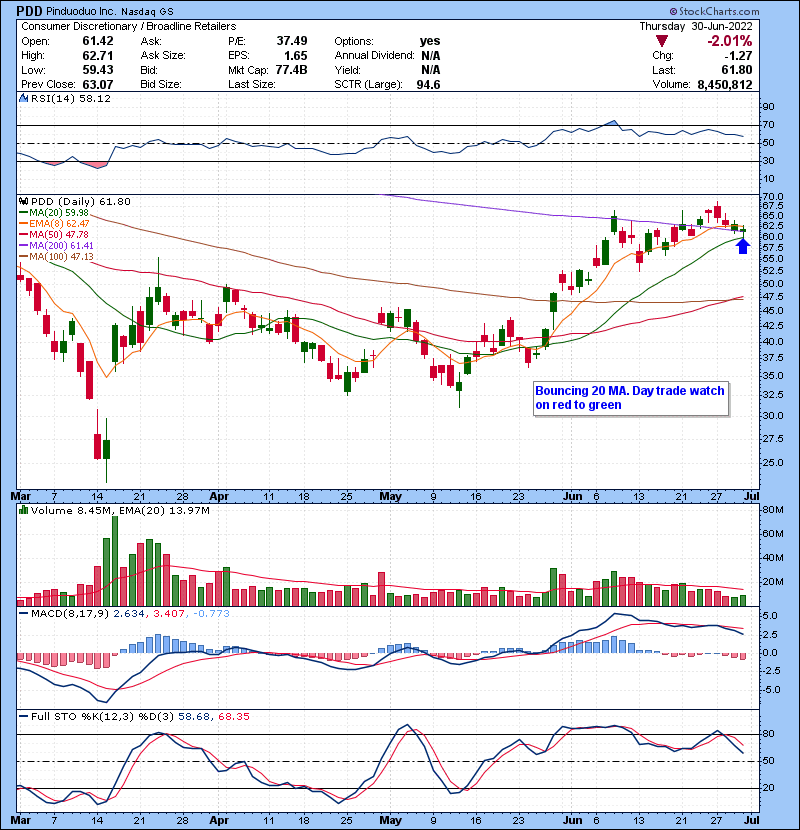This screenshot has height=830, width=800.
Task: Click the Annual Dividend N/A value
Action: click(430, 56)
